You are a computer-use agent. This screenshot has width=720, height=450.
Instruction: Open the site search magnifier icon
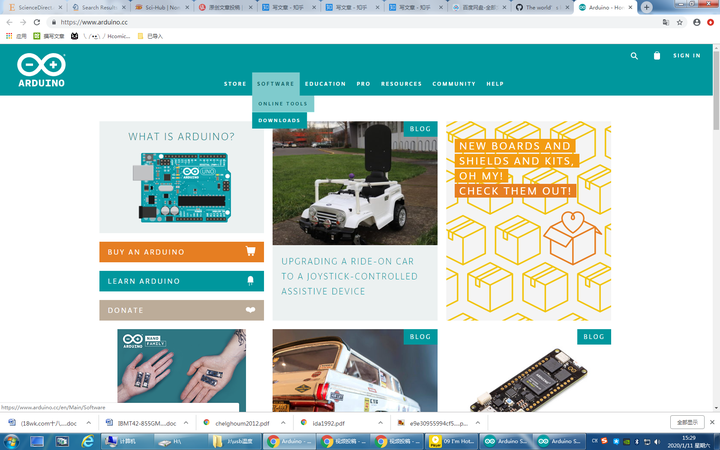point(634,56)
